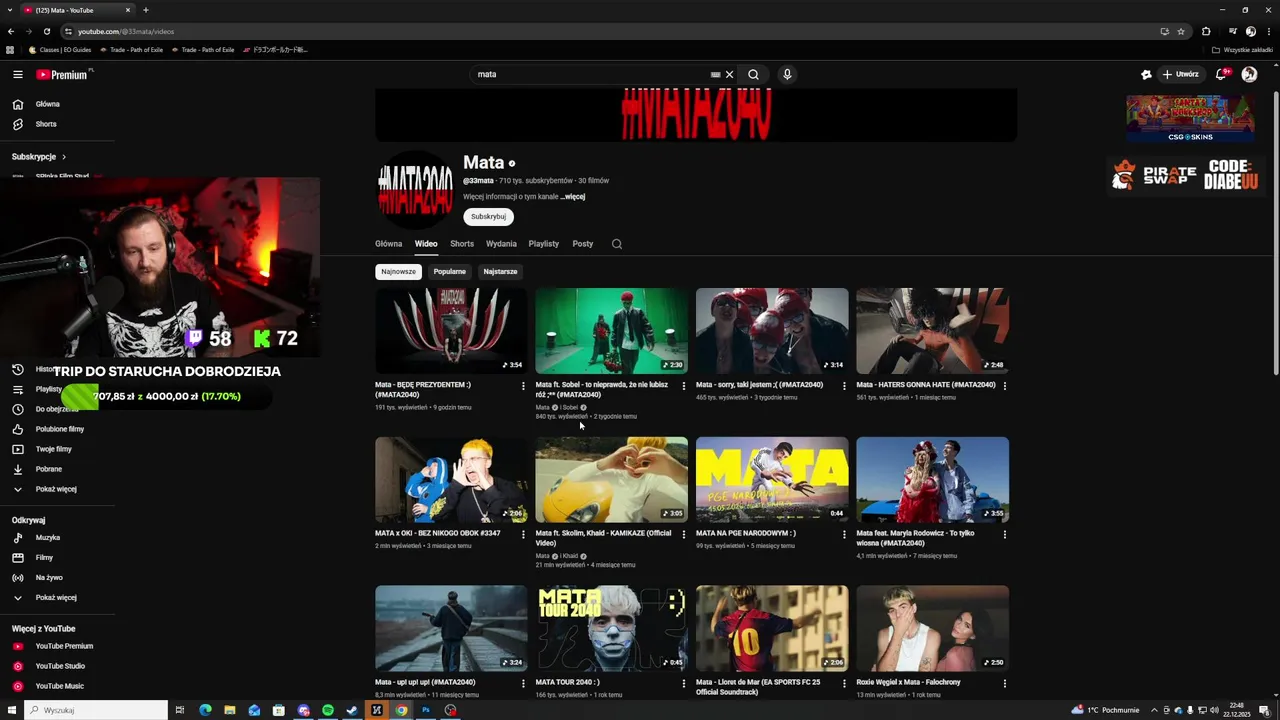This screenshot has height=720, width=1280.
Task: Click the YouTube Premium logo
Action: coord(62,74)
